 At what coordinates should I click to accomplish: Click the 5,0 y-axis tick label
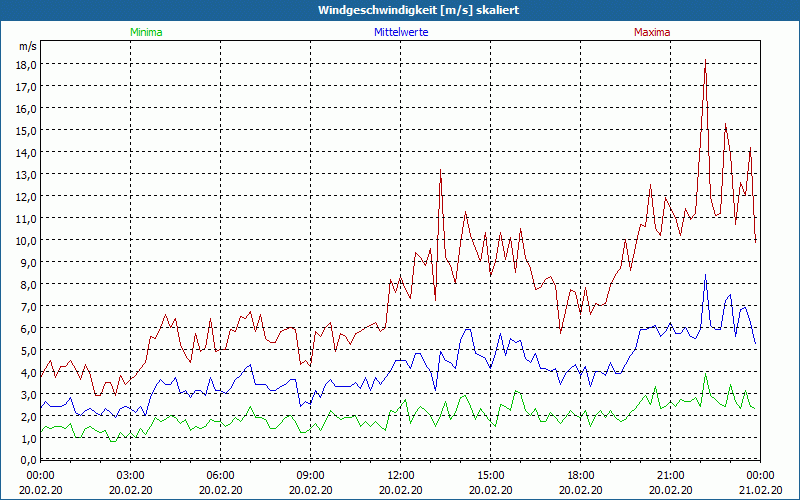tap(27, 350)
